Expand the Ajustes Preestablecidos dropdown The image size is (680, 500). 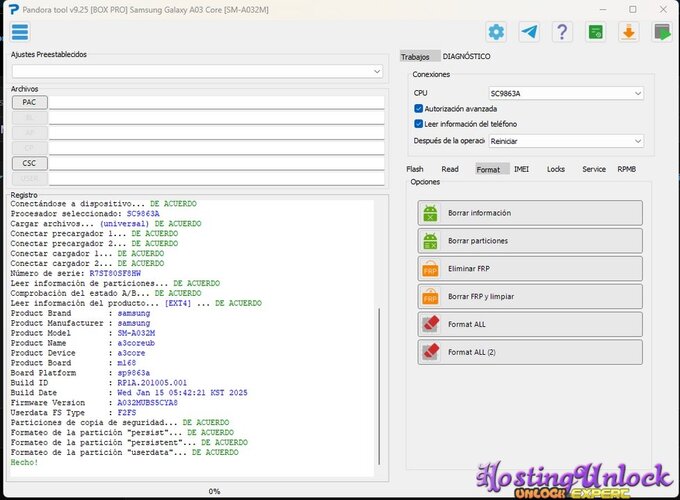coord(197,71)
